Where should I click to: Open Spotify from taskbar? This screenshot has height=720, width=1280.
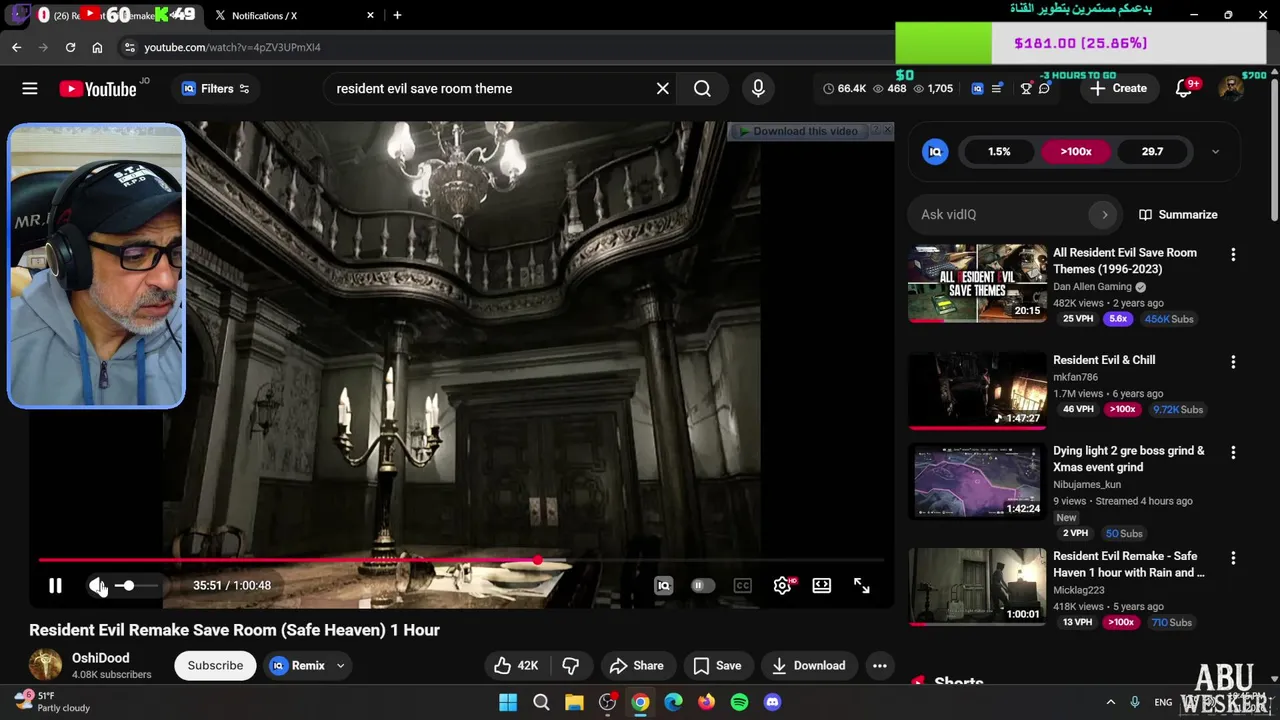[739, 702]
